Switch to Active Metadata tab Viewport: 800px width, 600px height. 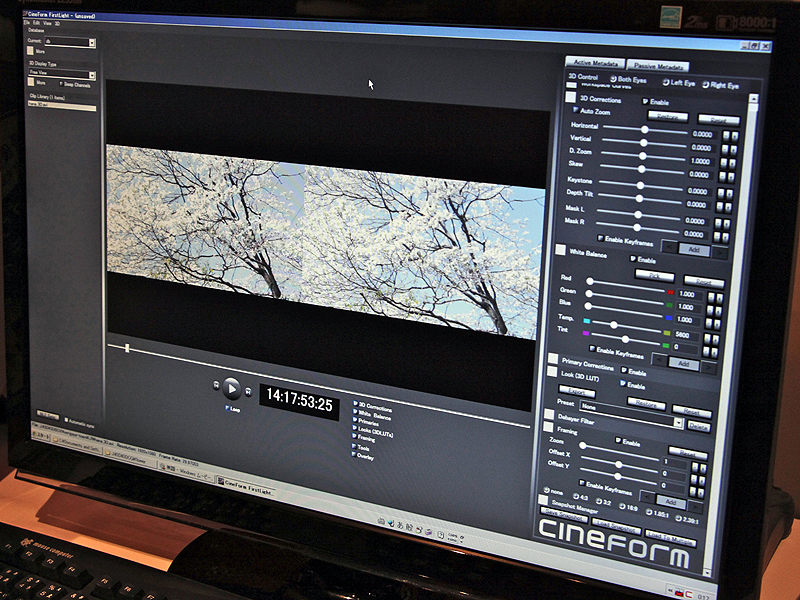point(595,63)
